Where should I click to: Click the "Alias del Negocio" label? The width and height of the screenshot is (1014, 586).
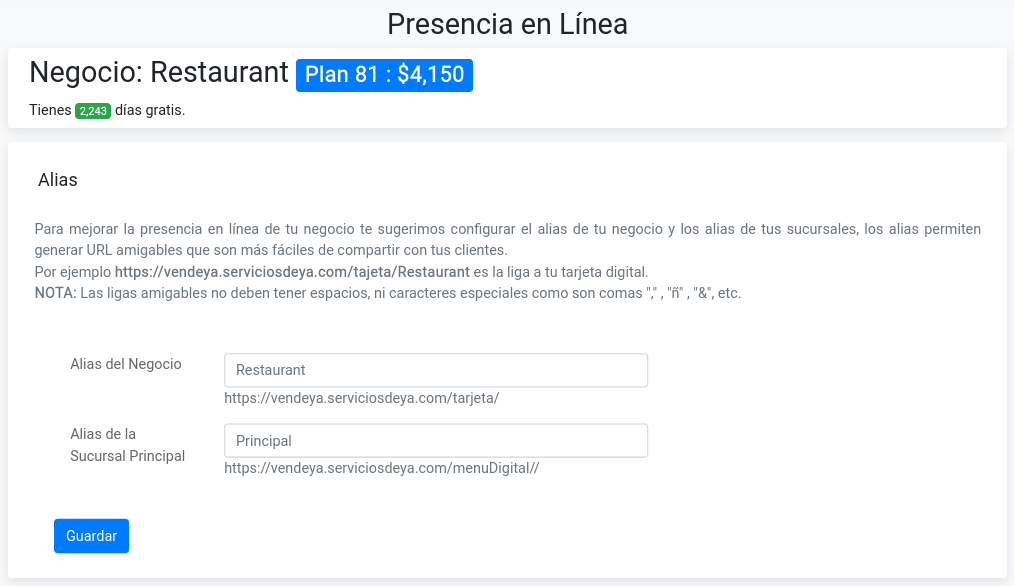(x=126, y=364)
